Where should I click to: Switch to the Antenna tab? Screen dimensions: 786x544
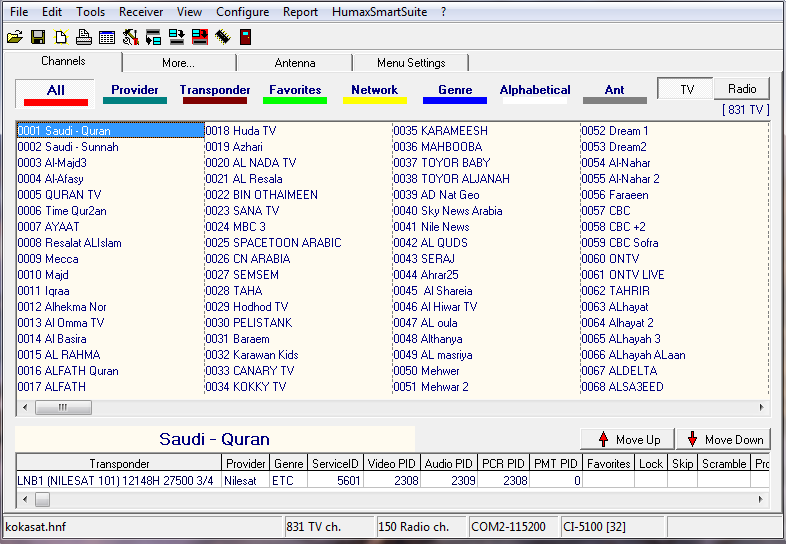[295, 63]
